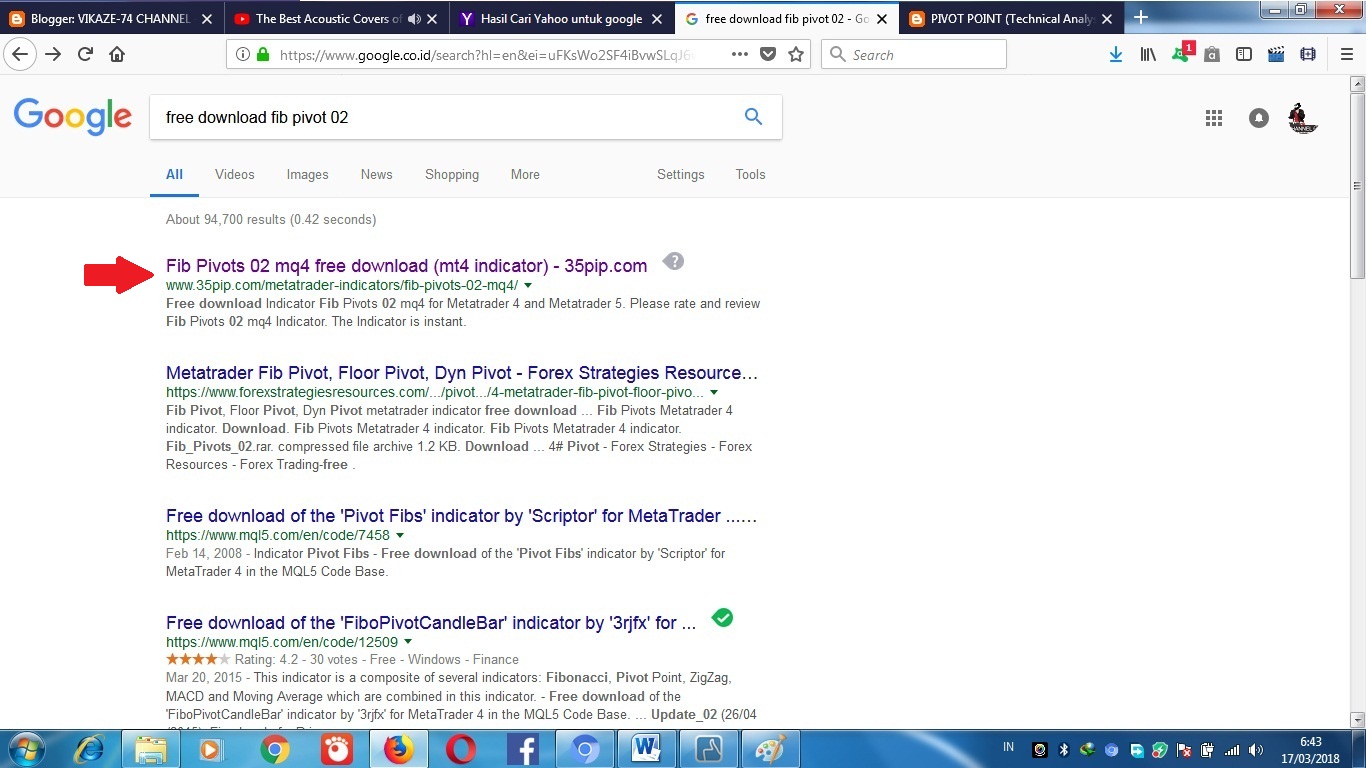The width and height of the screenshot is (1366, 768).
Task: Open Paint from the taskbar
Action: [x=770, y=749]
